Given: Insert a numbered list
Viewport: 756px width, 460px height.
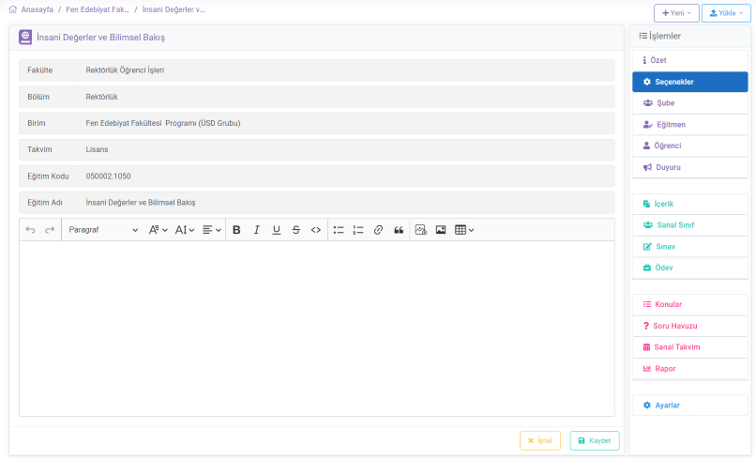Looking at the screenshot, I should 358,230.
